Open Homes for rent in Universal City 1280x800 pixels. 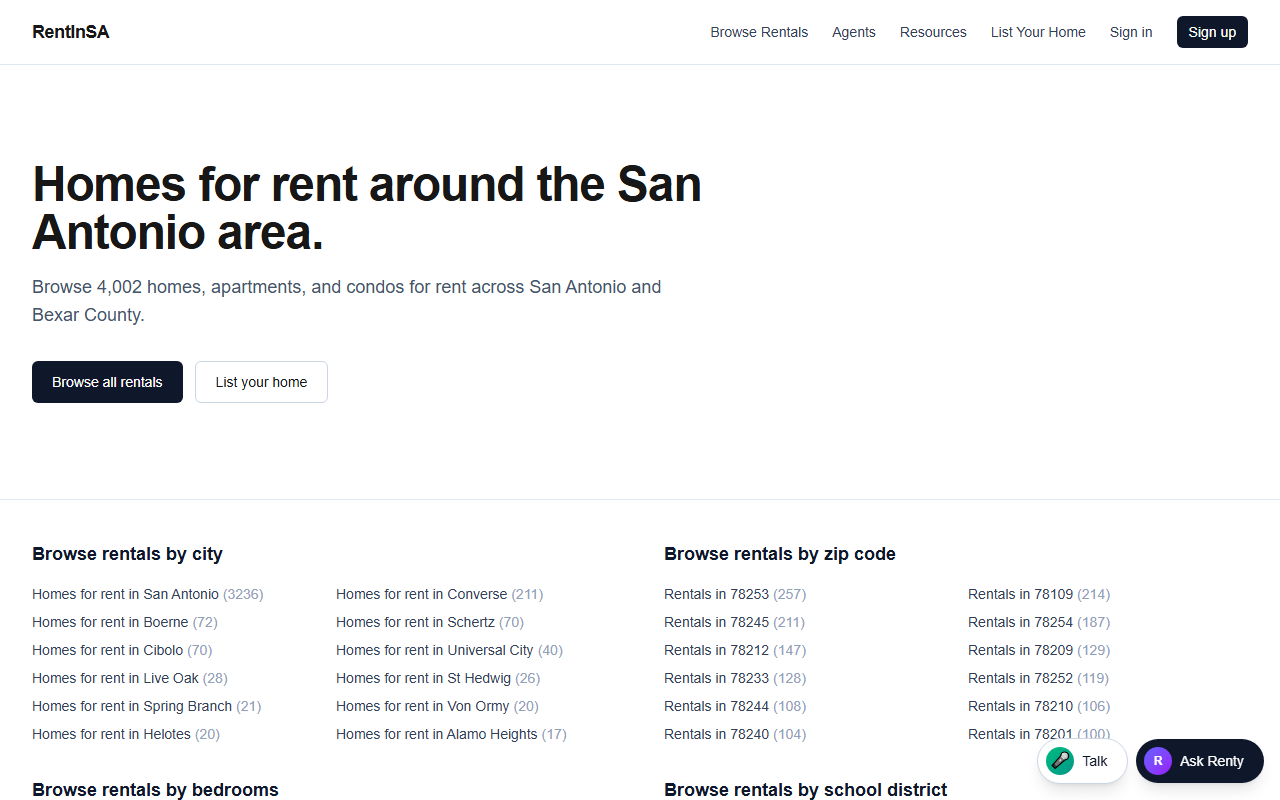tap(449, 650)
